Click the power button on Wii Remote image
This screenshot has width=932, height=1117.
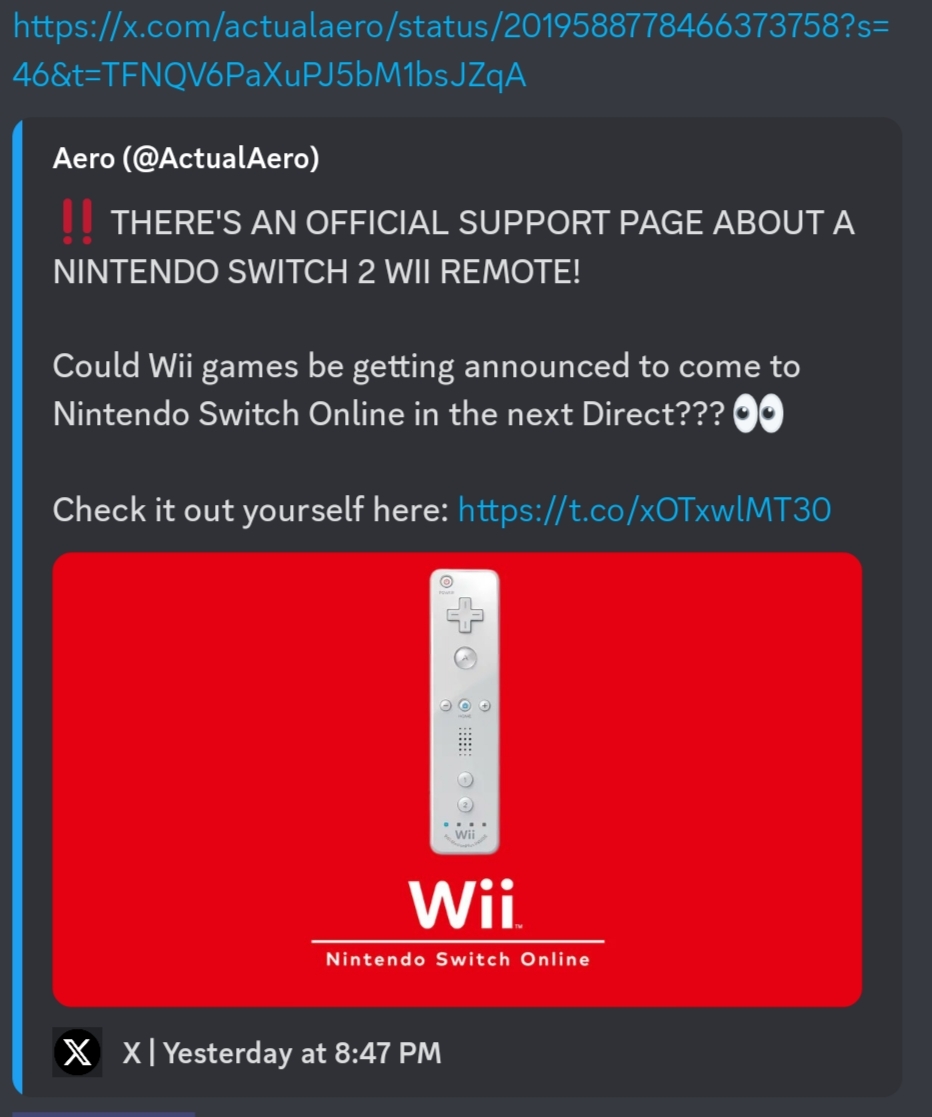446,581
